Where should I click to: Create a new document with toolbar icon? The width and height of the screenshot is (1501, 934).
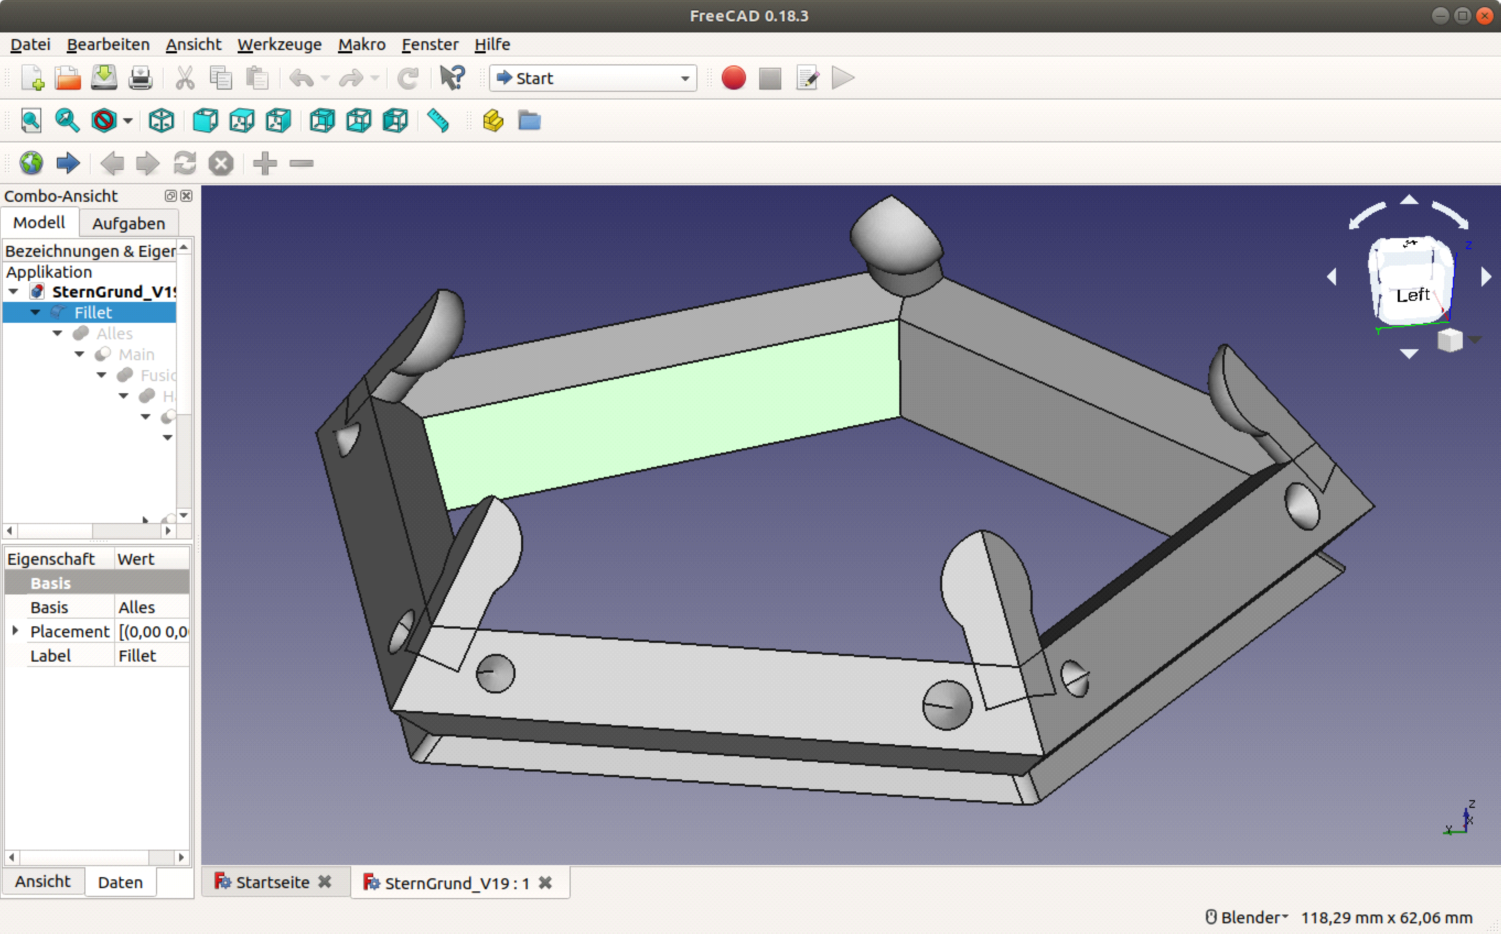tap(32, 78)
